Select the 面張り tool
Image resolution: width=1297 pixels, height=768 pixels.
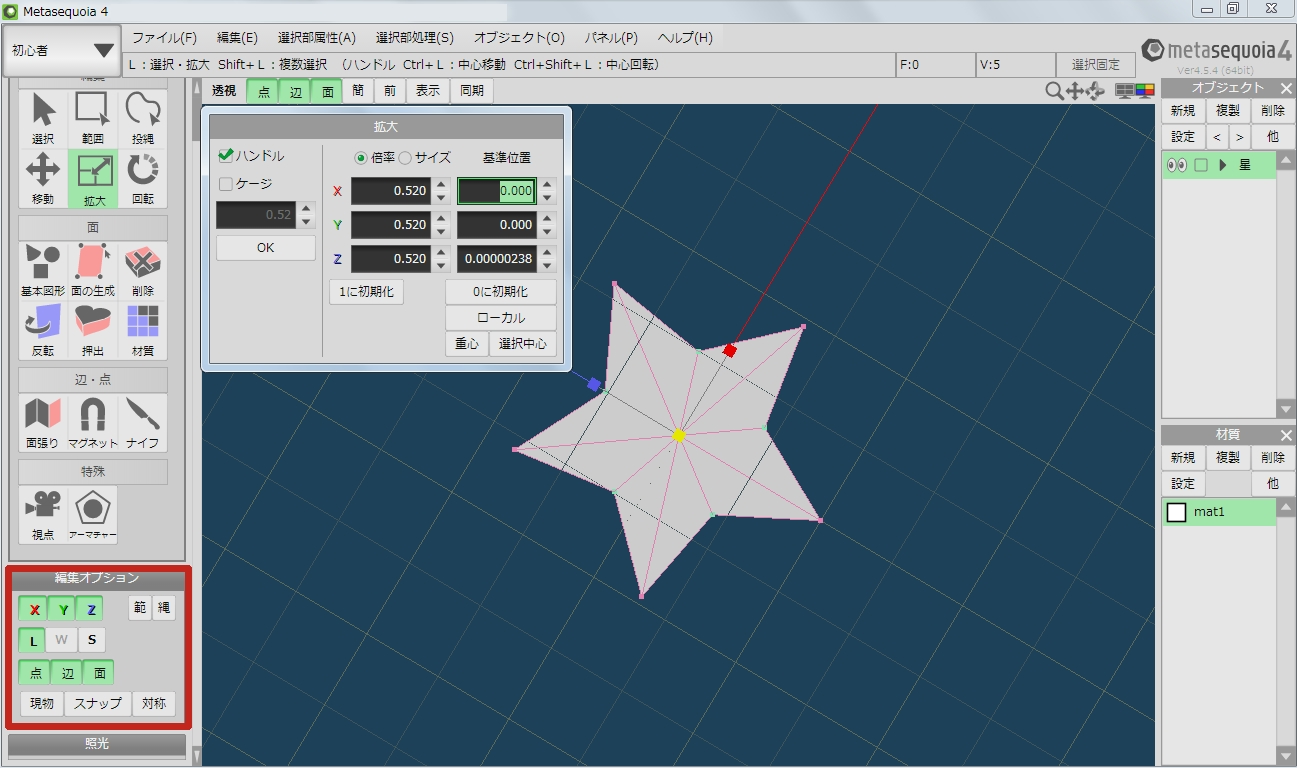[43, 423]
